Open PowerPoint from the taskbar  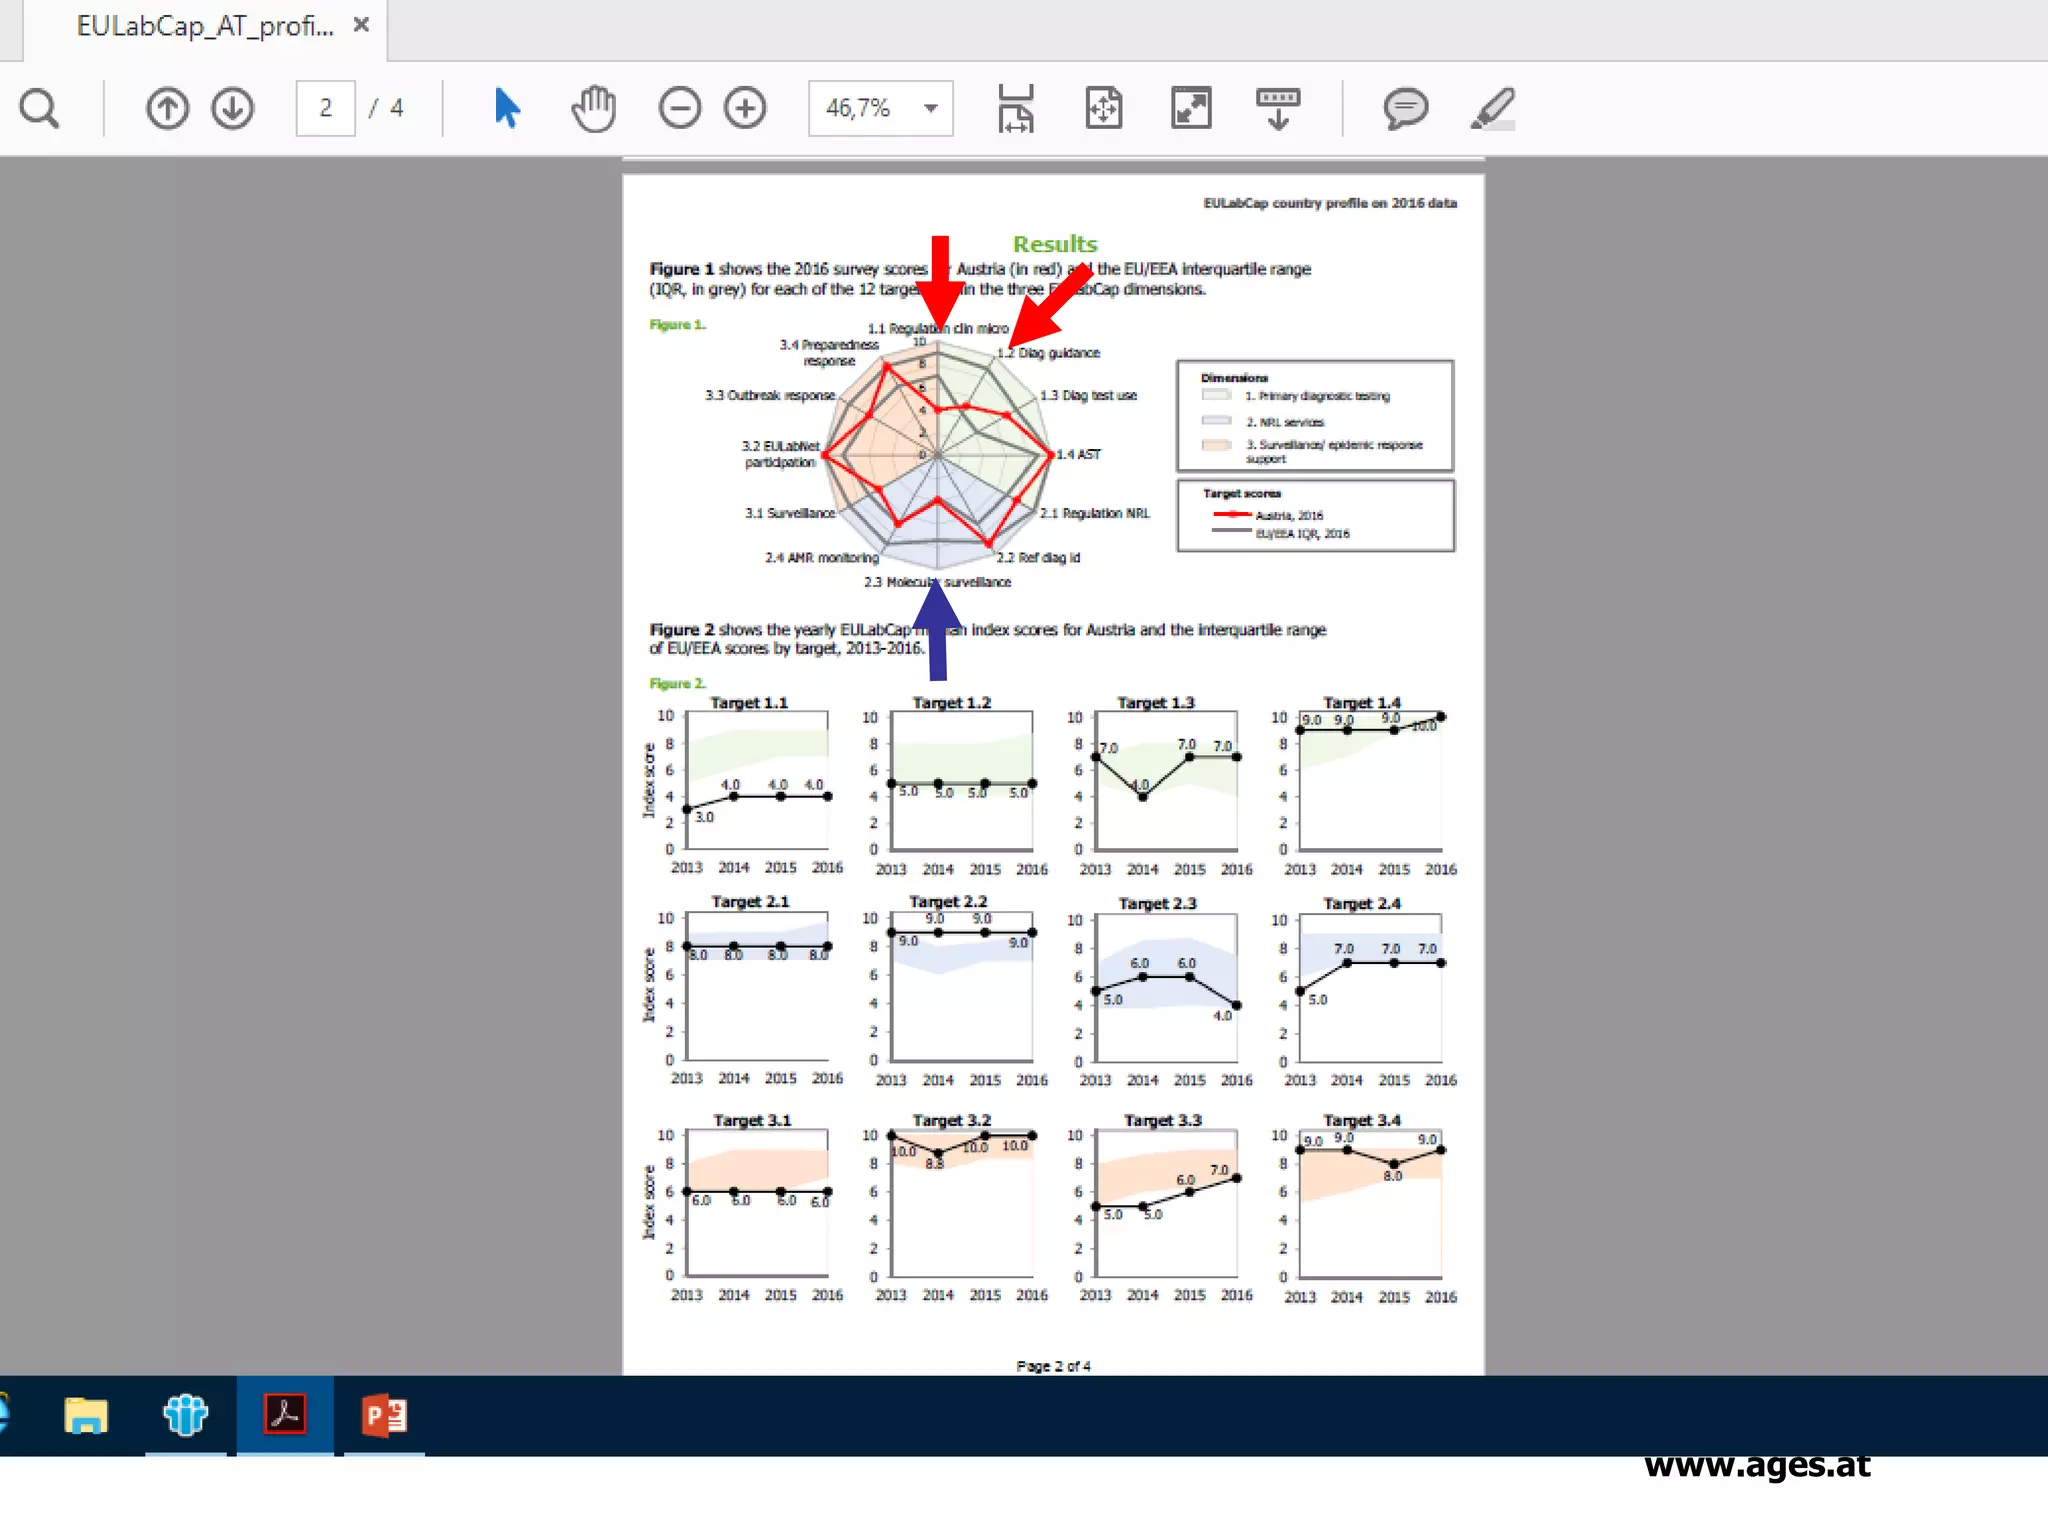tap(384, 1415)
